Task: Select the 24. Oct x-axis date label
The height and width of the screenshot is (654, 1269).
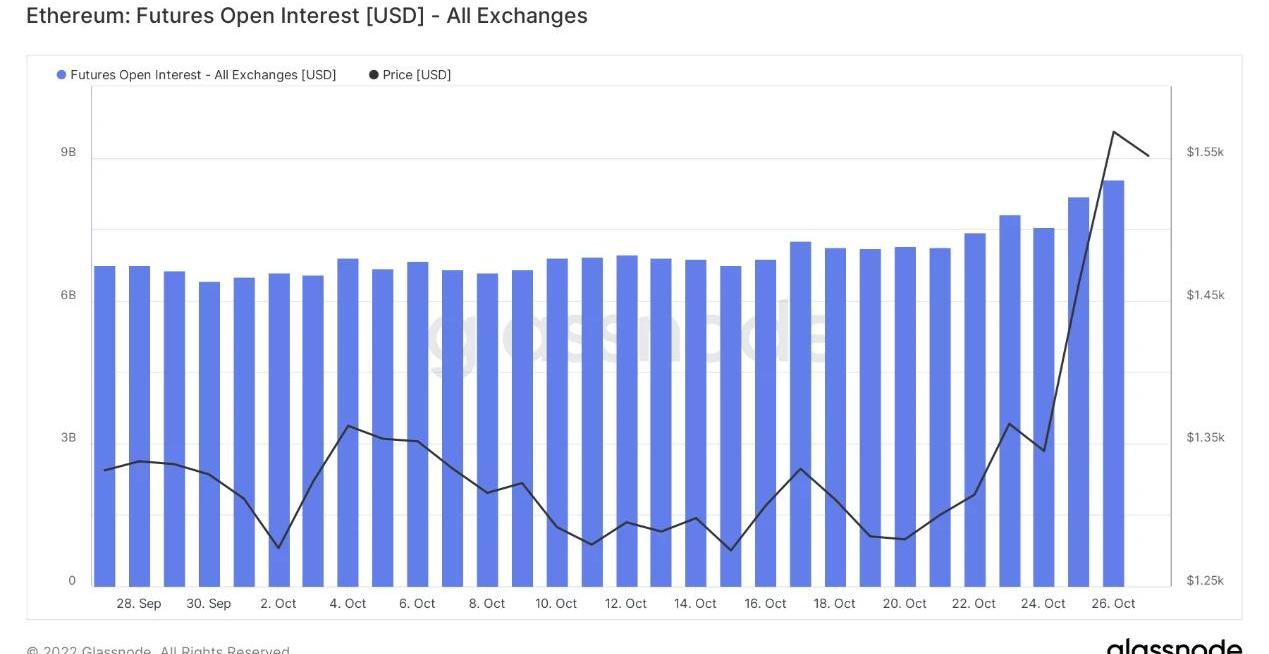Action: point(1043,604)
